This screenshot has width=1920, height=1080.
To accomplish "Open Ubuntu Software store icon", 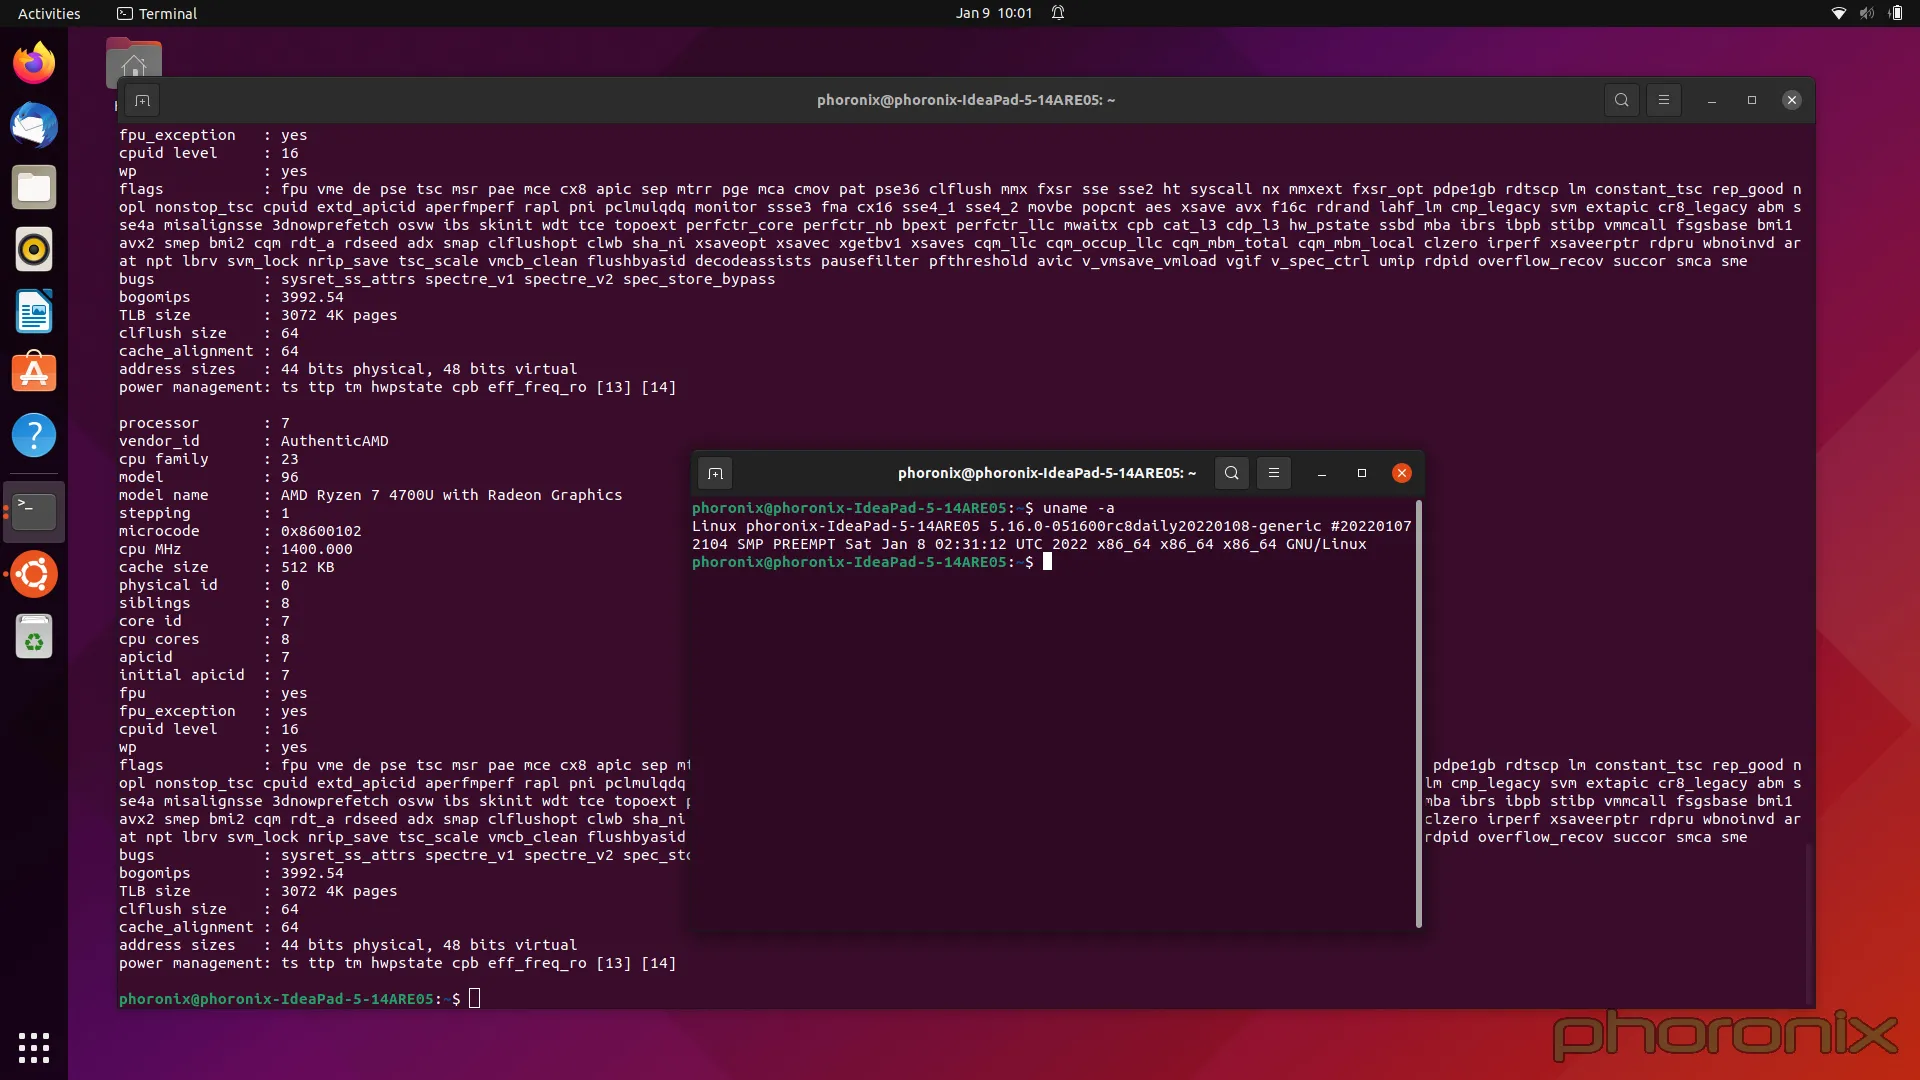I will click(34, 373).
